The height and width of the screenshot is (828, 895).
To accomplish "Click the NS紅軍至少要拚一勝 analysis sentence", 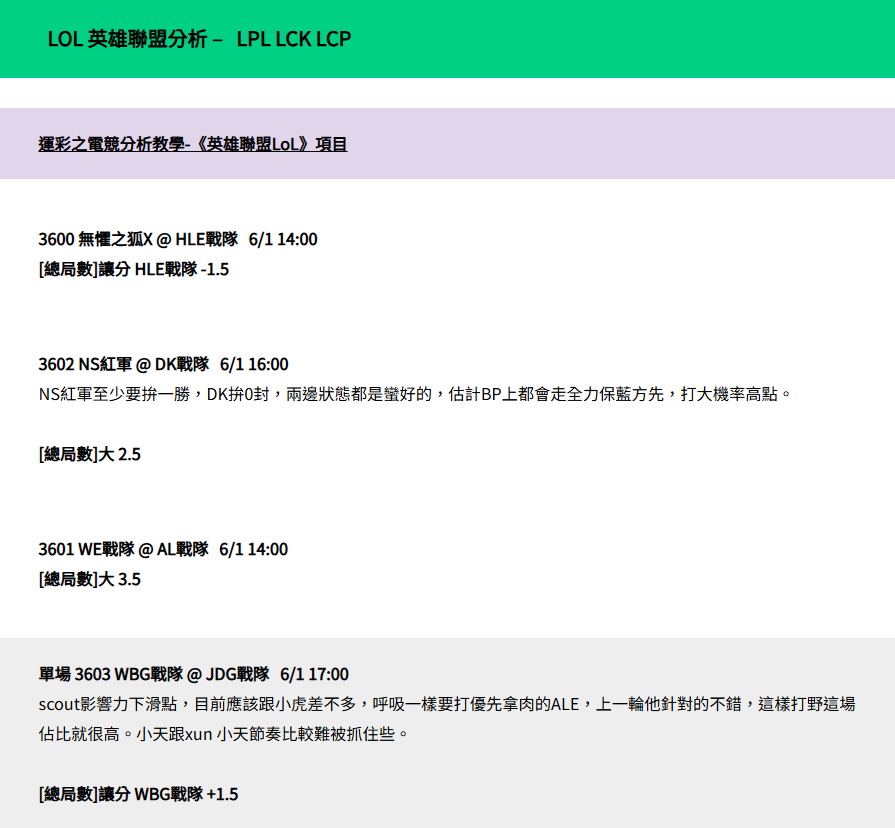I will click(415, 394).
